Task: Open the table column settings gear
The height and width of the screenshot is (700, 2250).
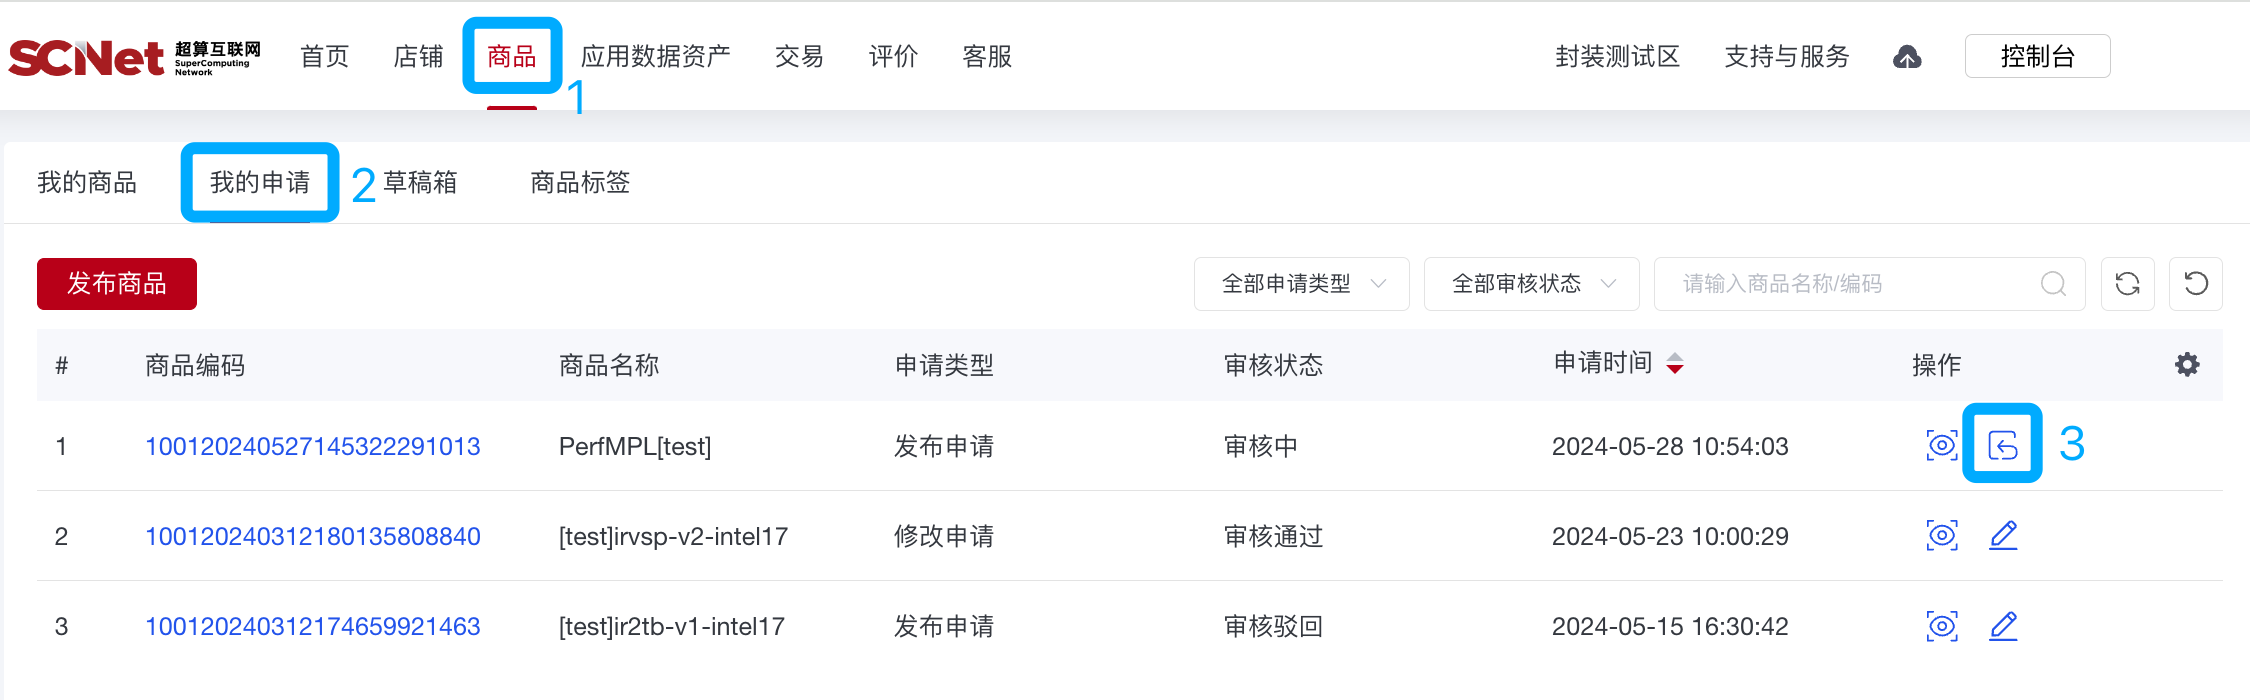Action: tap(2186, 364)
